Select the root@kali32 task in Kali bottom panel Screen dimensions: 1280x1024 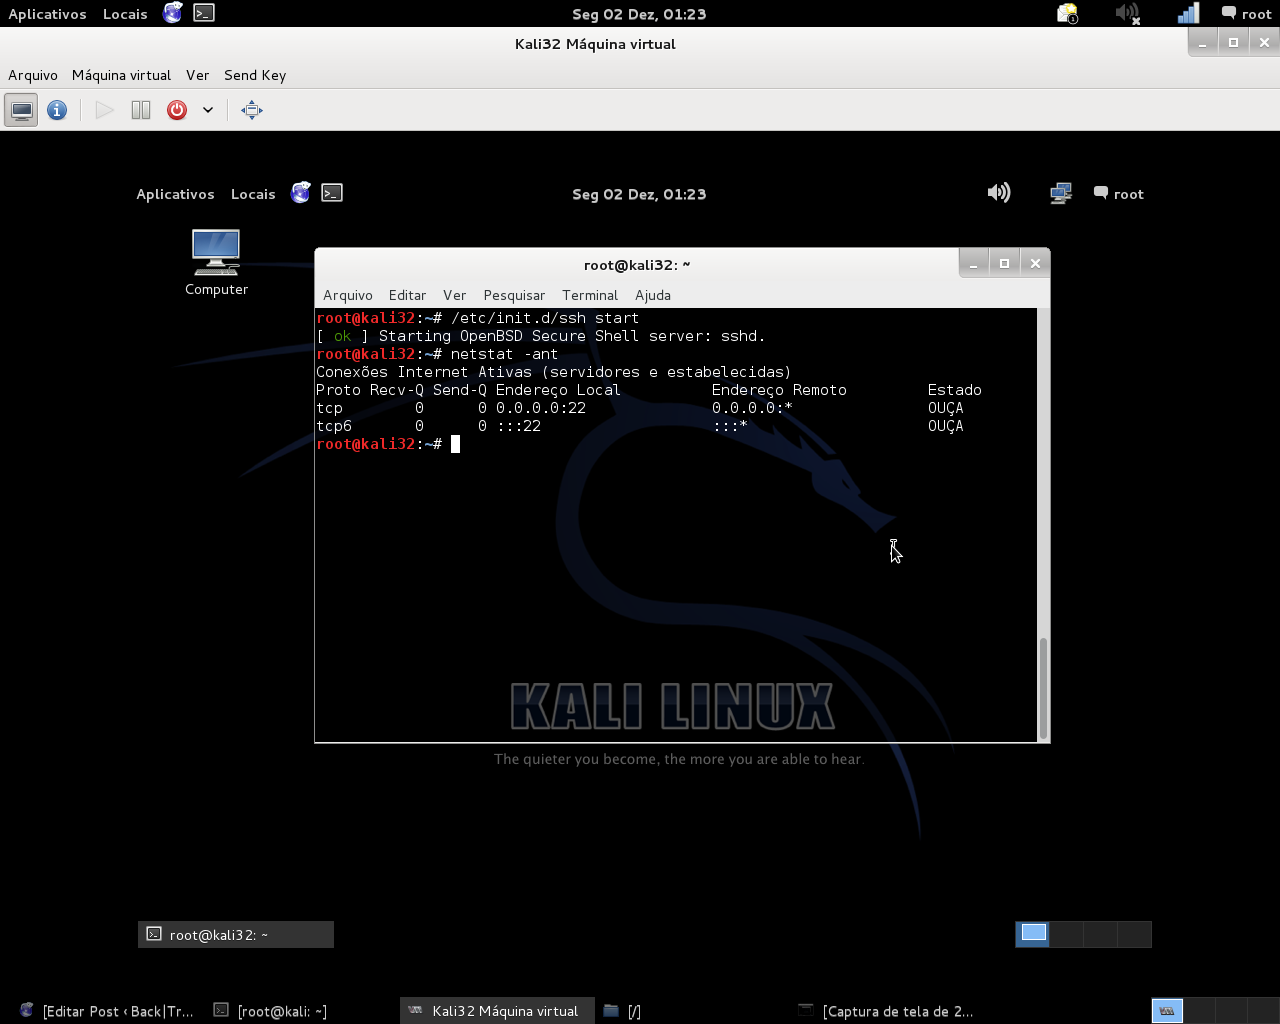236,934
